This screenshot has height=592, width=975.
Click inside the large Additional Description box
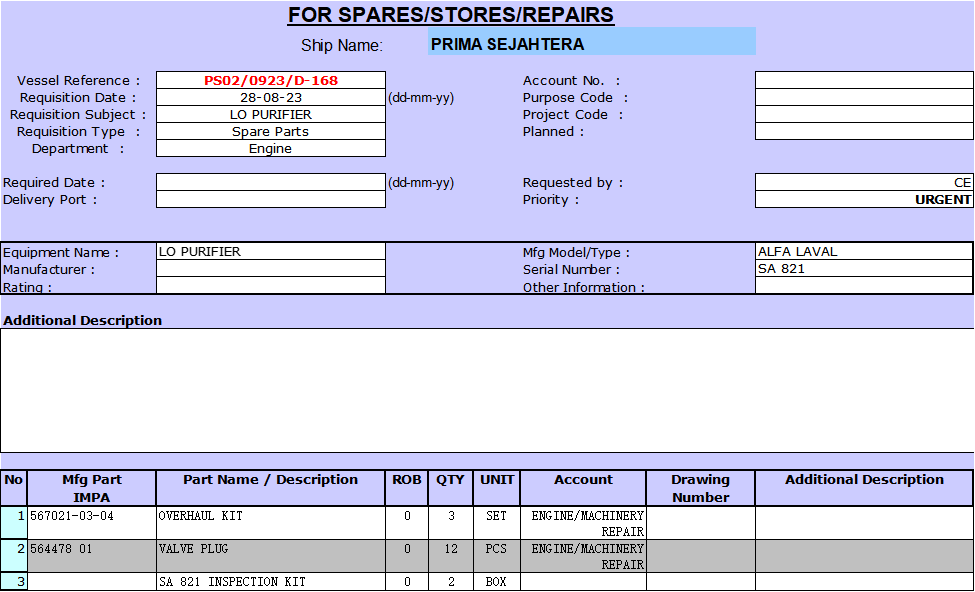[487, 390]
